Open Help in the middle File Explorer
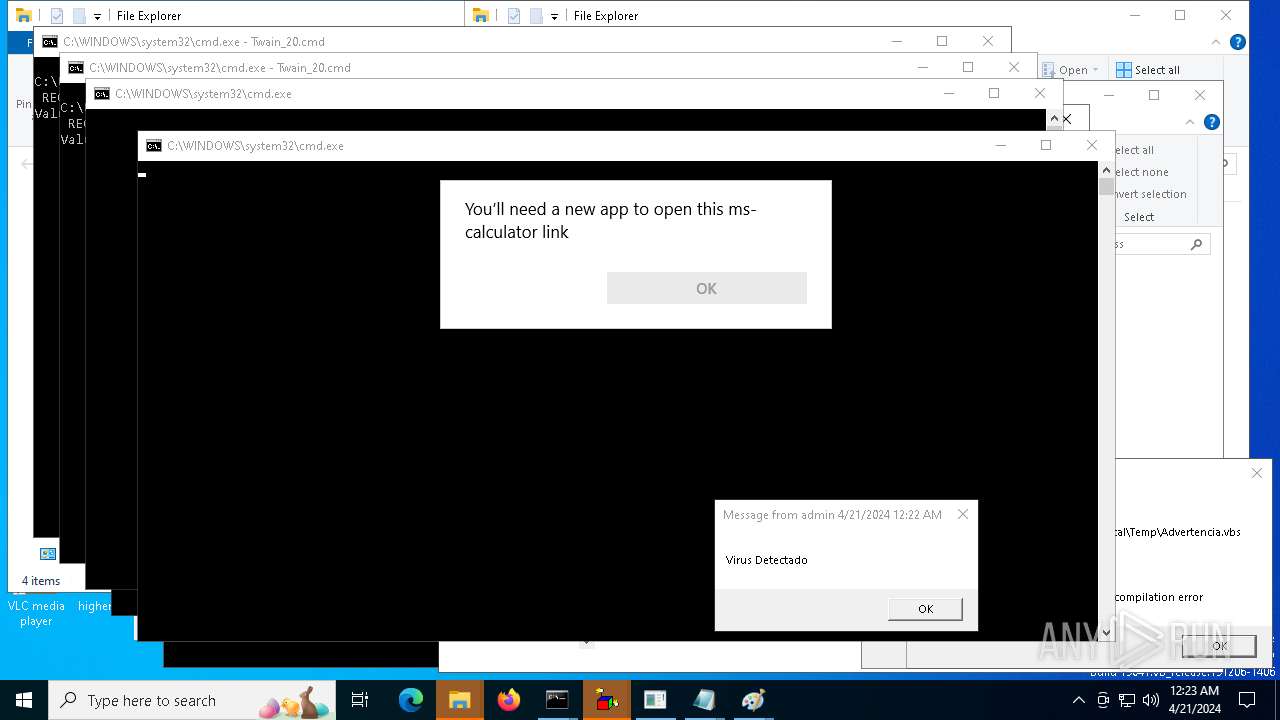Screen dimensions: 1280x720 [1238, 43]
